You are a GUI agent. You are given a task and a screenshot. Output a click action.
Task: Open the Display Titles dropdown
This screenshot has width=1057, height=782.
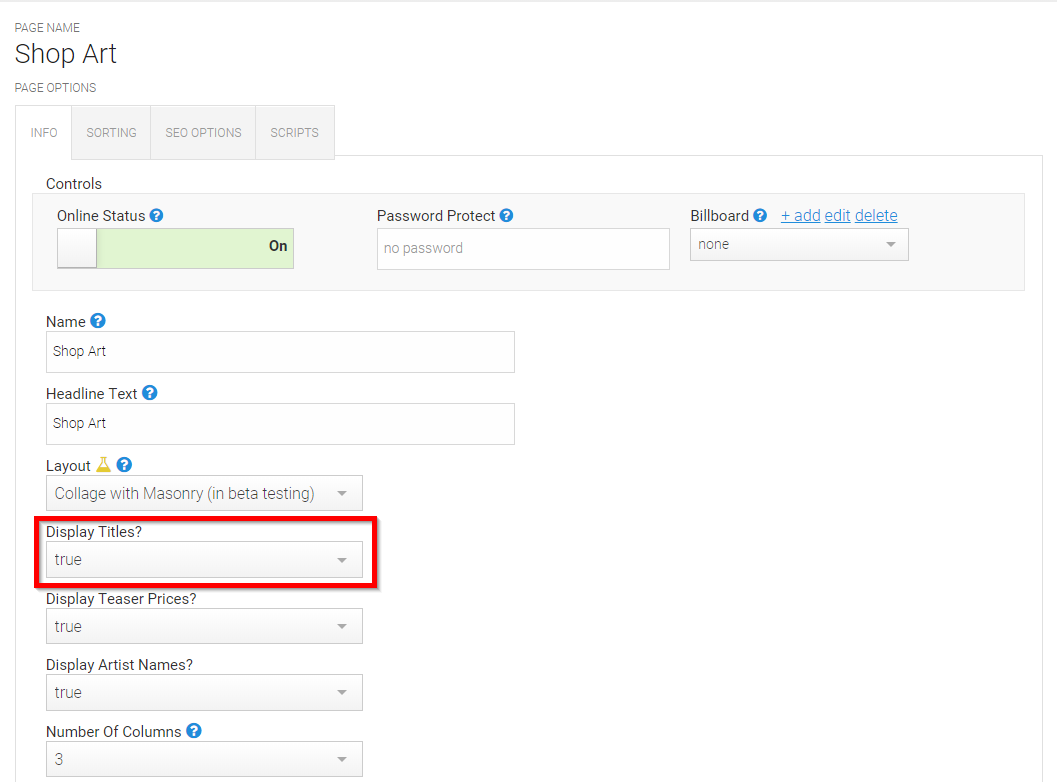pyautogui.click(x=204, y=560)
